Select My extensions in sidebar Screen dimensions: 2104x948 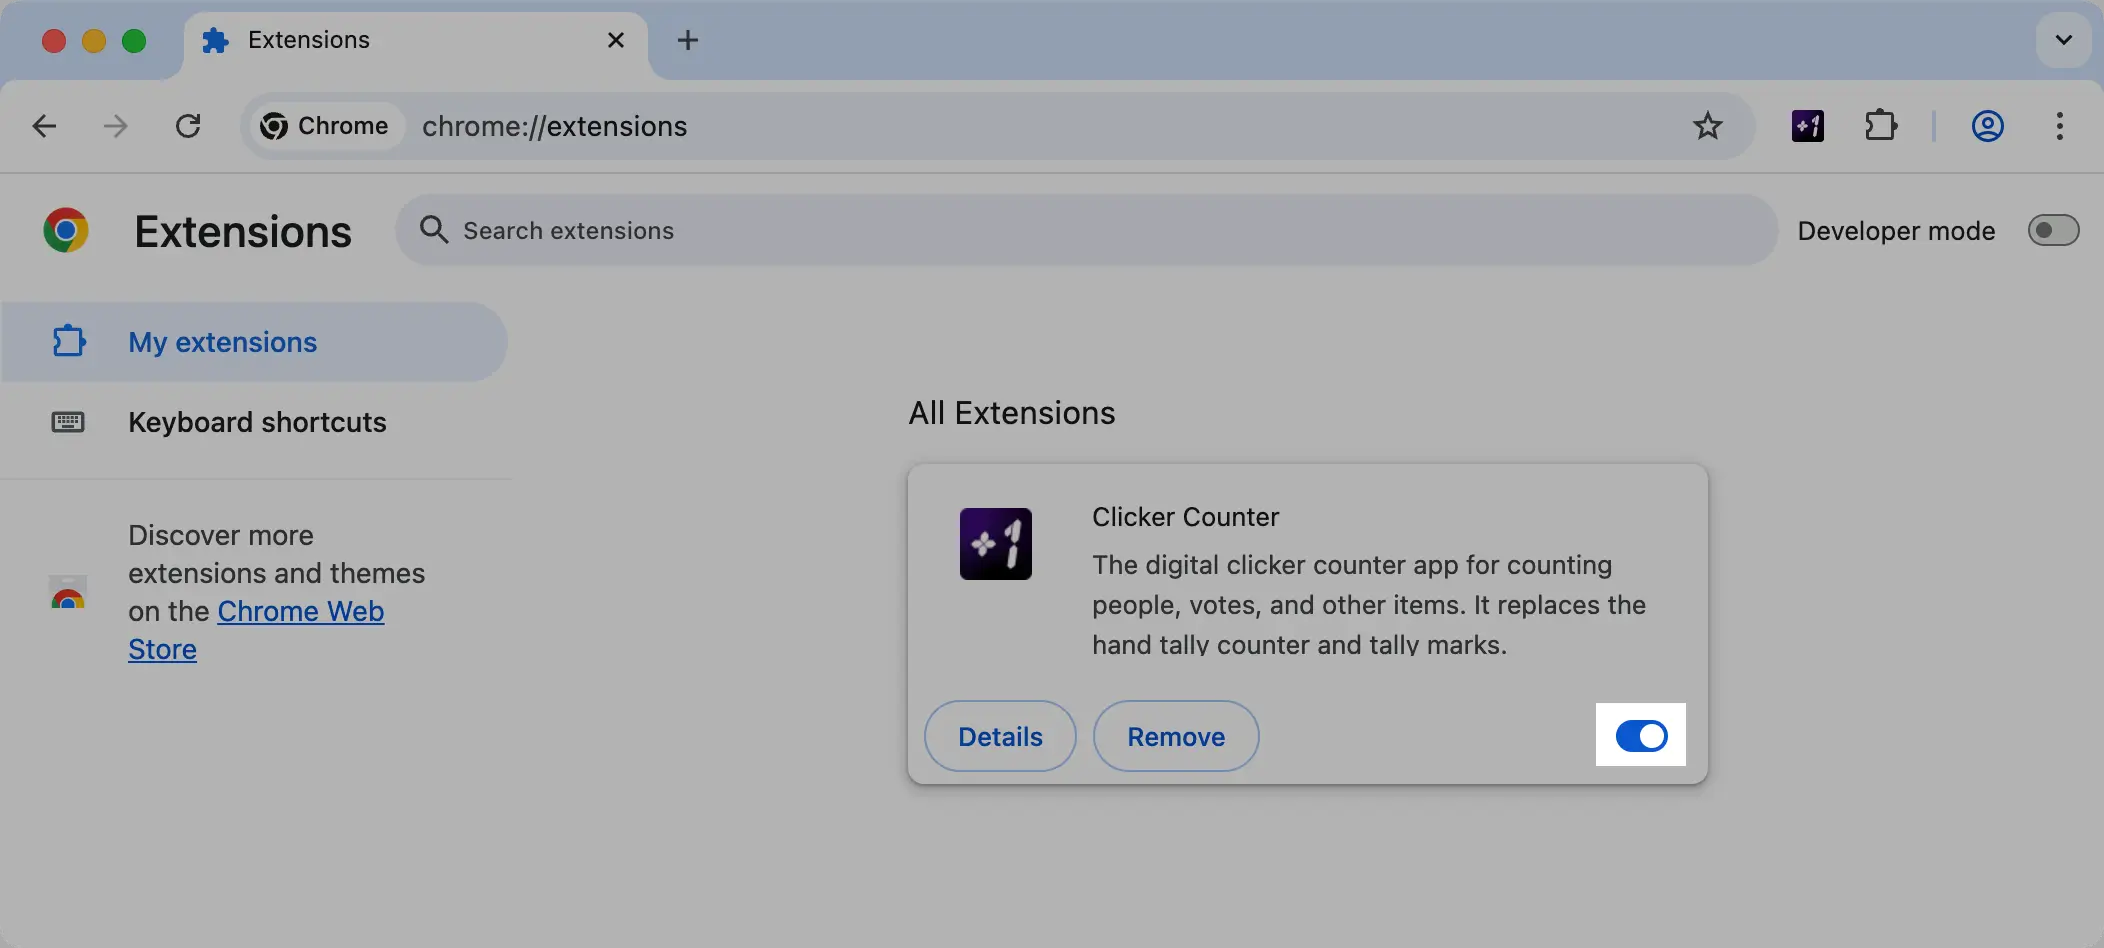222,342
